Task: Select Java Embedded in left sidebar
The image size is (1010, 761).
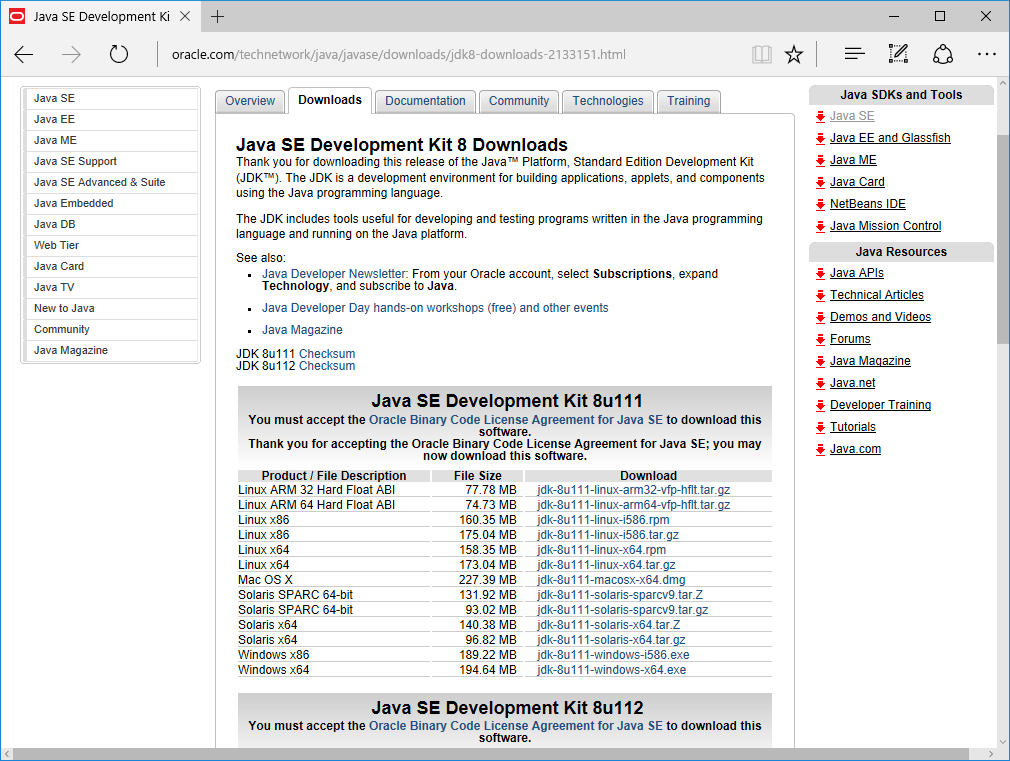Action: click(x=73, y=203)
